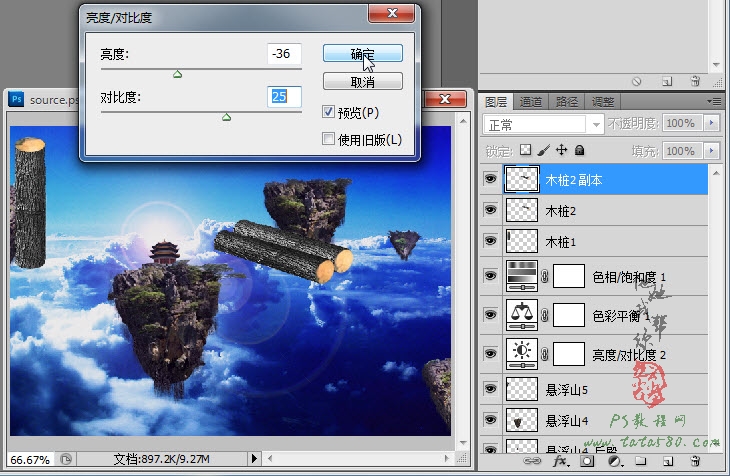Click the fill 100% field
The width and height of the screenshot is (730, 476).
coord(683,151)
